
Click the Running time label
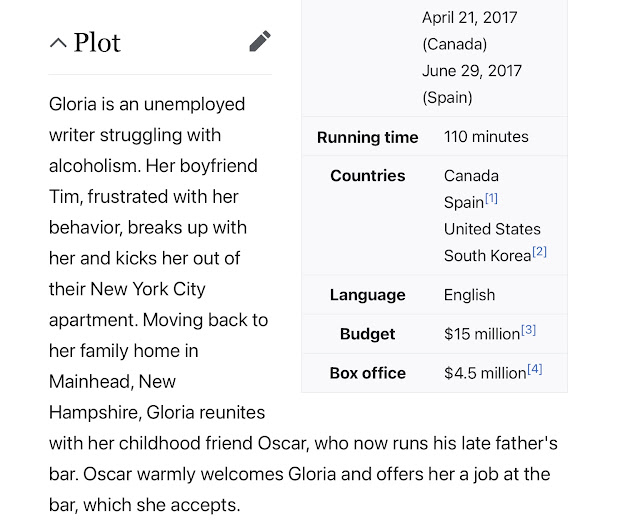pyautogui.click(x=367, y=137)
